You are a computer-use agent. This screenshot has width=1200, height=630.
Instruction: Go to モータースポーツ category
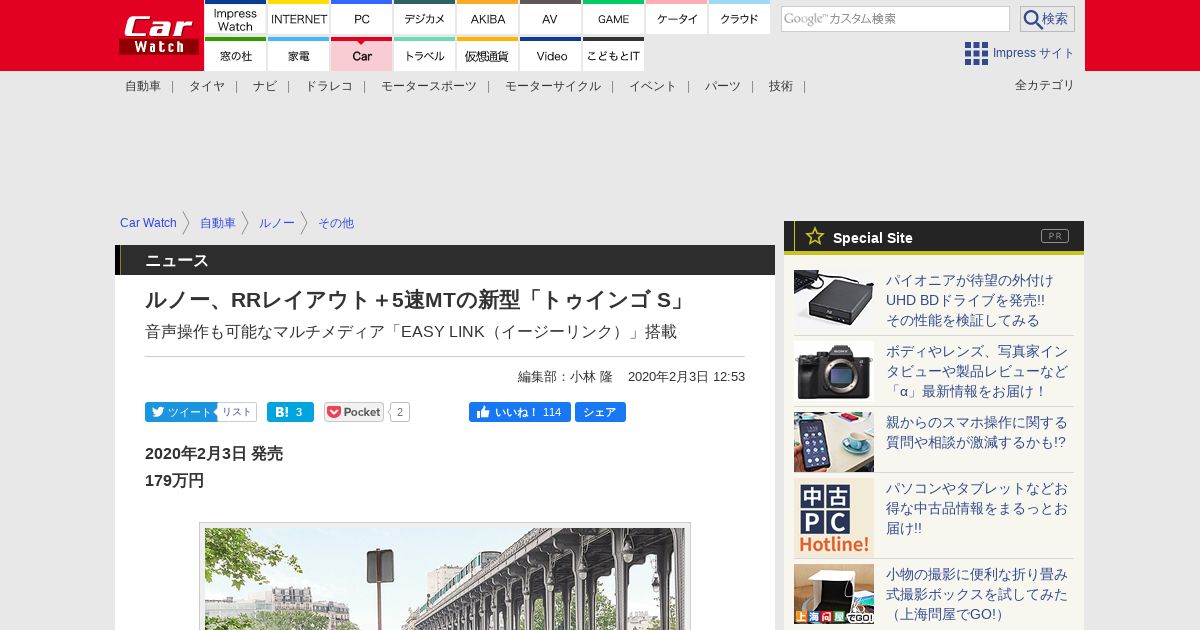click(429, 86)
